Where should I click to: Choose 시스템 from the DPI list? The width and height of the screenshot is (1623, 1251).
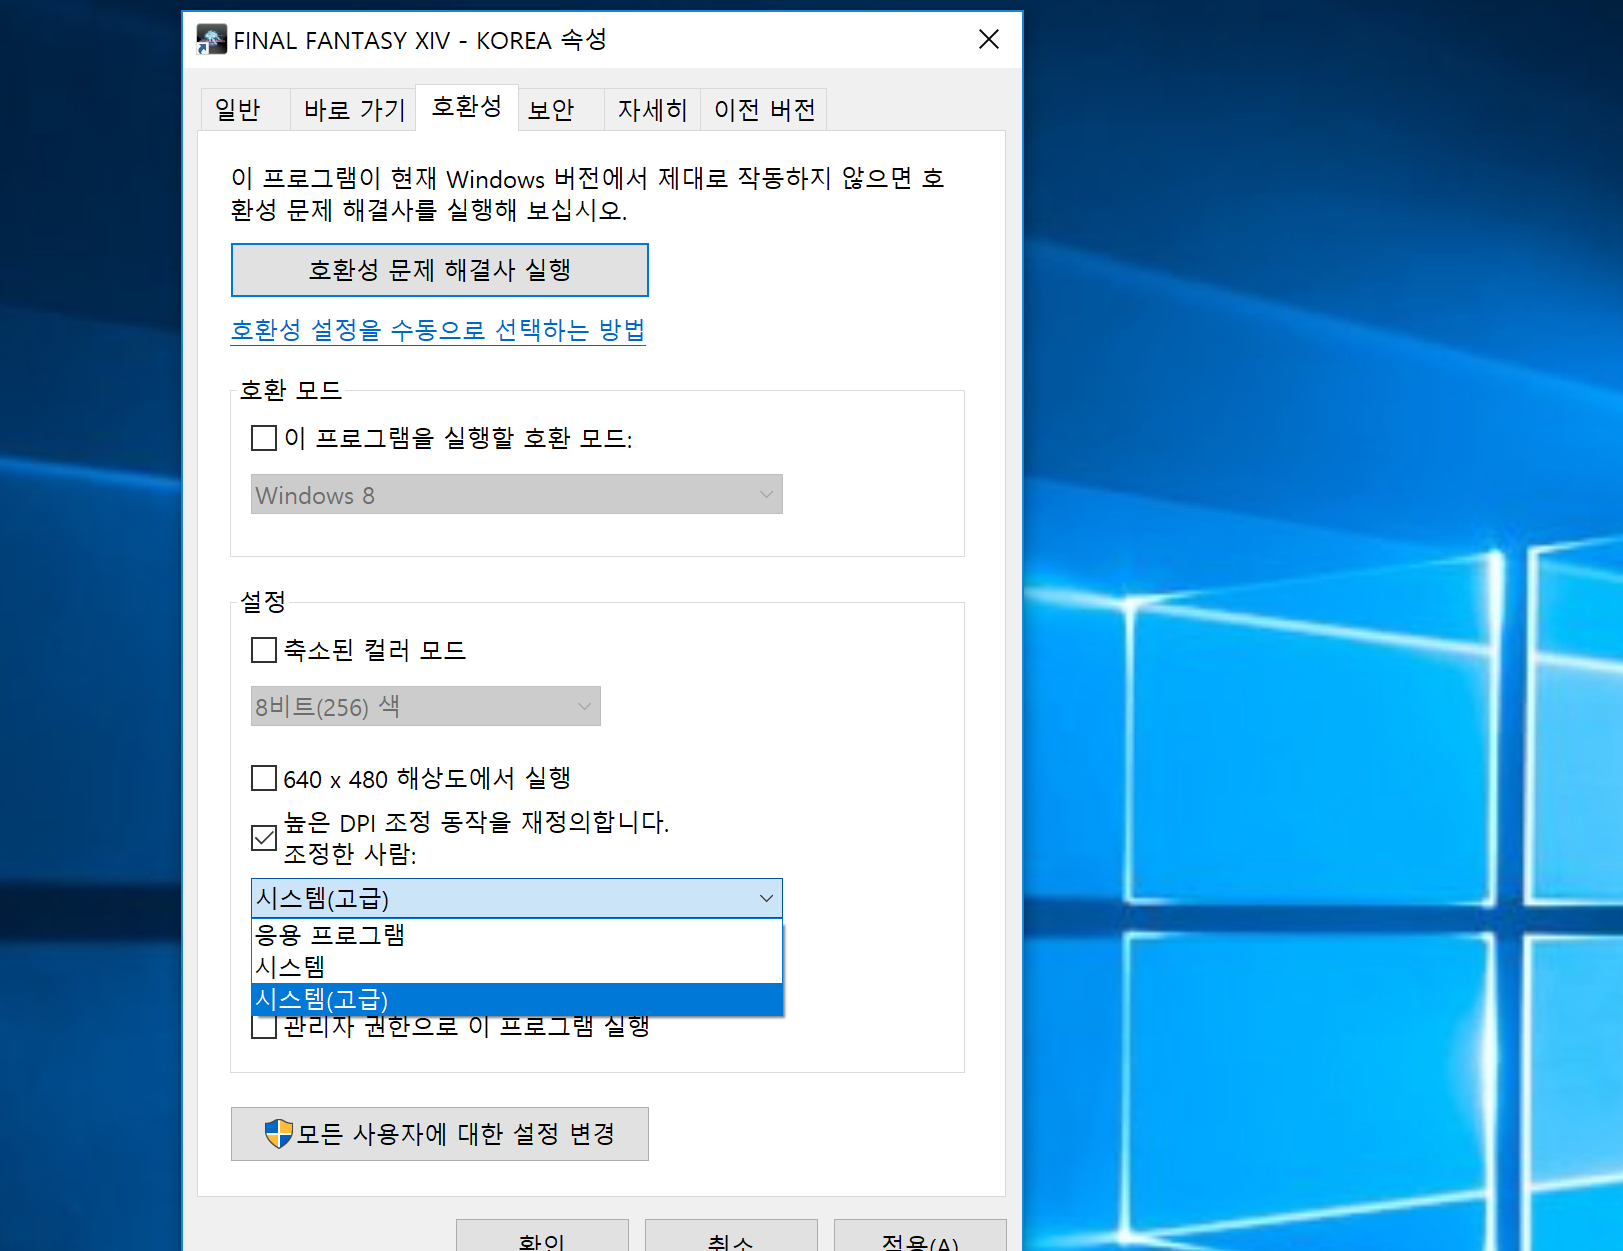pos(516,967)
